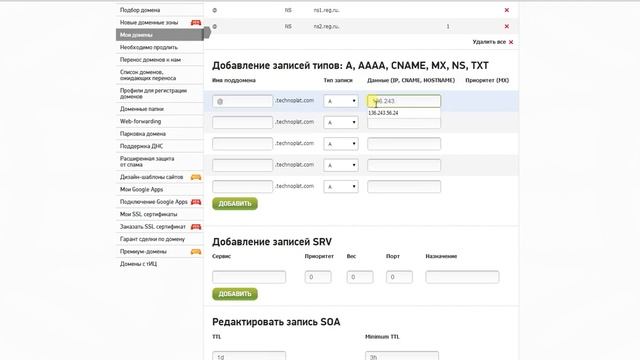Open Расширенная защита от спама link

click(147, 162)
